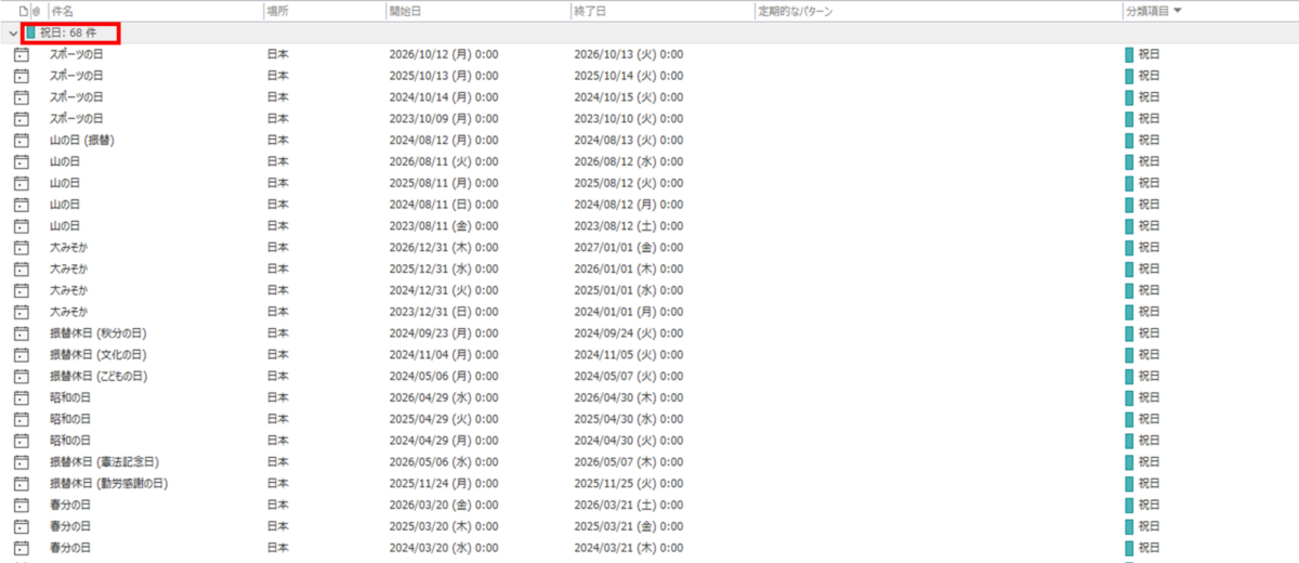Click calendar icon of 山の日 (振替) row
The image size is (1299, 563).
pyautogui.click(x=21, y=140)
